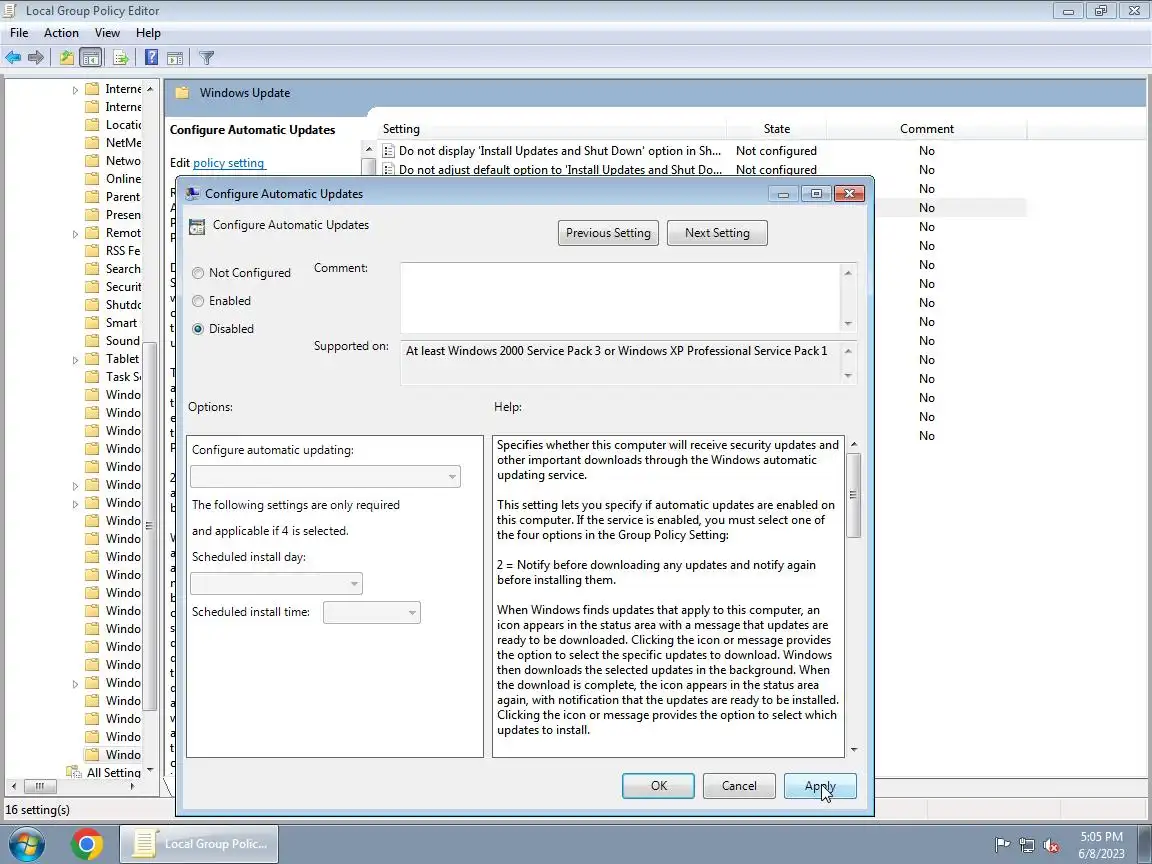Click the Export List toolbar icon
Image resolution: width=1152 pixels, height=864 pixels.
click(x=121, y=57)
